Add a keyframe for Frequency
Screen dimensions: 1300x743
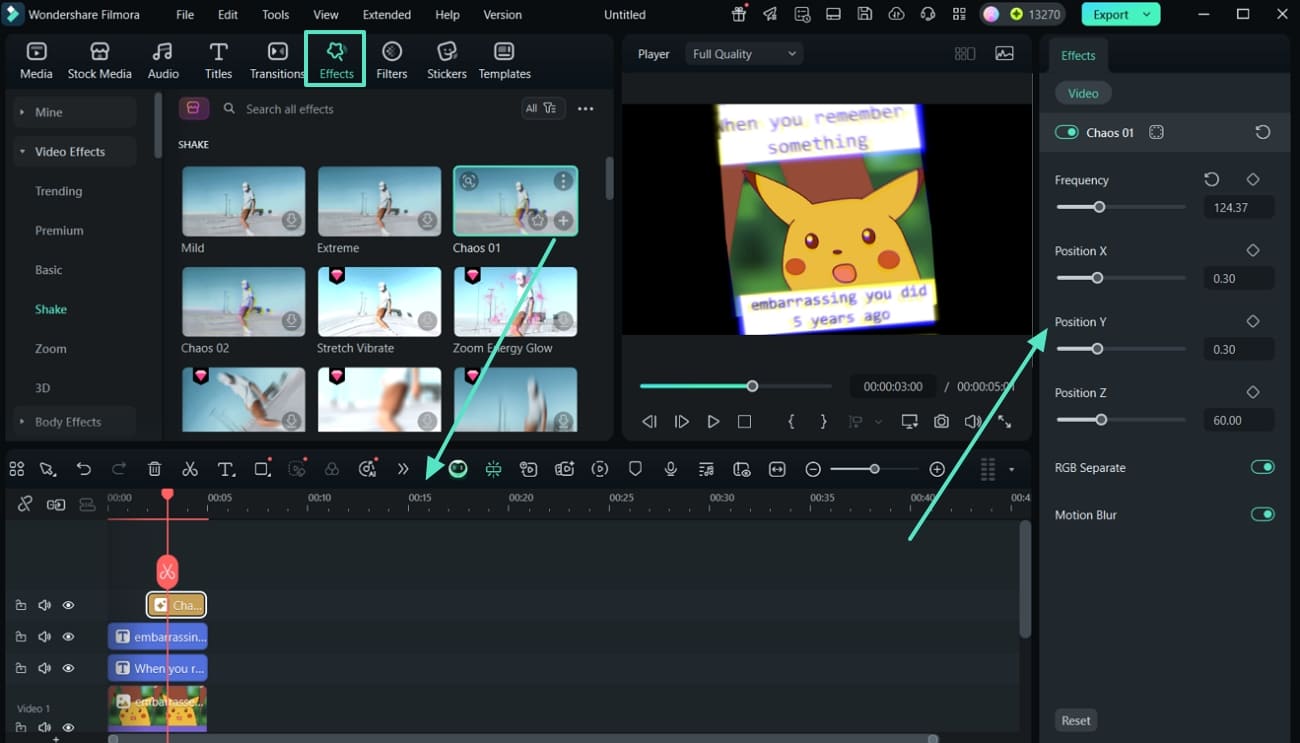tap(1253, 180)
